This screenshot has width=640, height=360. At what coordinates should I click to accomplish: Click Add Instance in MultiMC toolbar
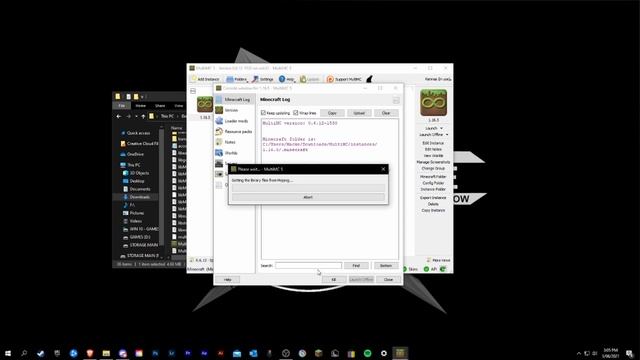205,79
